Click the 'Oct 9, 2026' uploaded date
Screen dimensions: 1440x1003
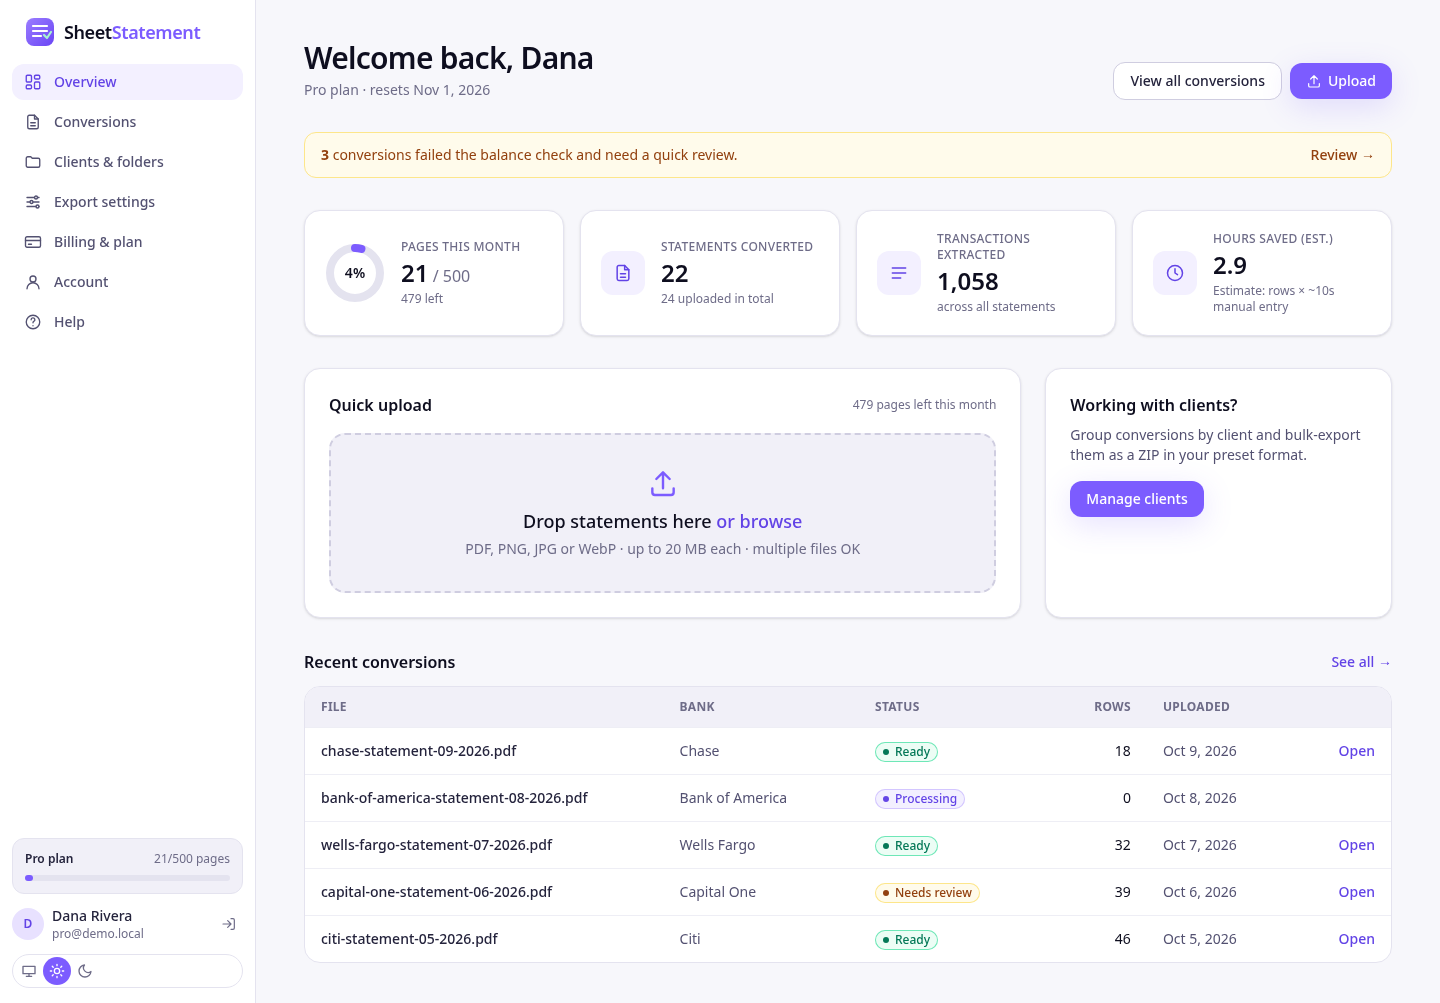point(1199,751)
